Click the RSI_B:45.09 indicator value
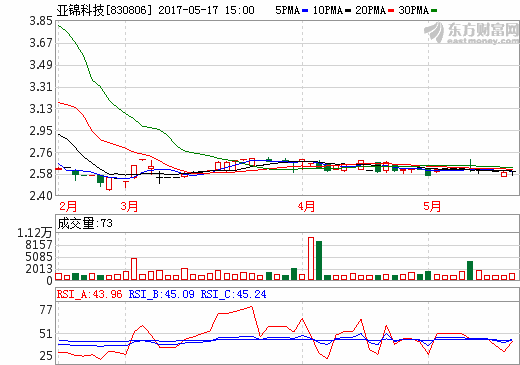The height and width of the screenshot is (365, 520). [x=161, y=294]
